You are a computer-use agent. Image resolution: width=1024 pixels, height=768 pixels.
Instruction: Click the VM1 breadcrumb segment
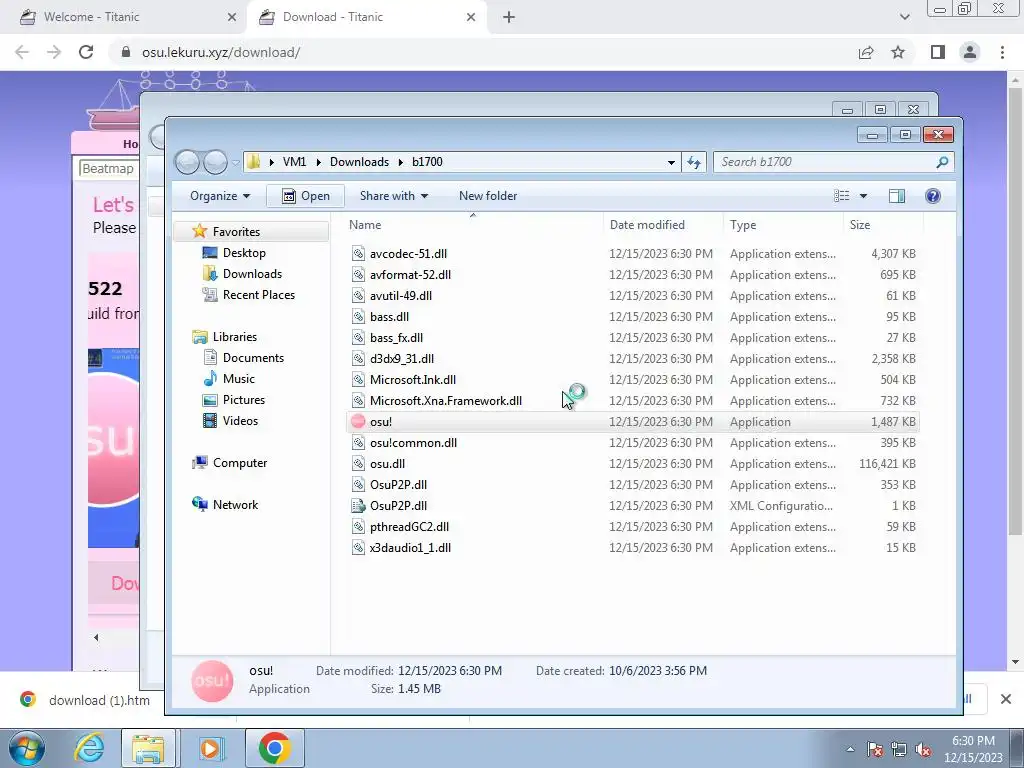294,162
